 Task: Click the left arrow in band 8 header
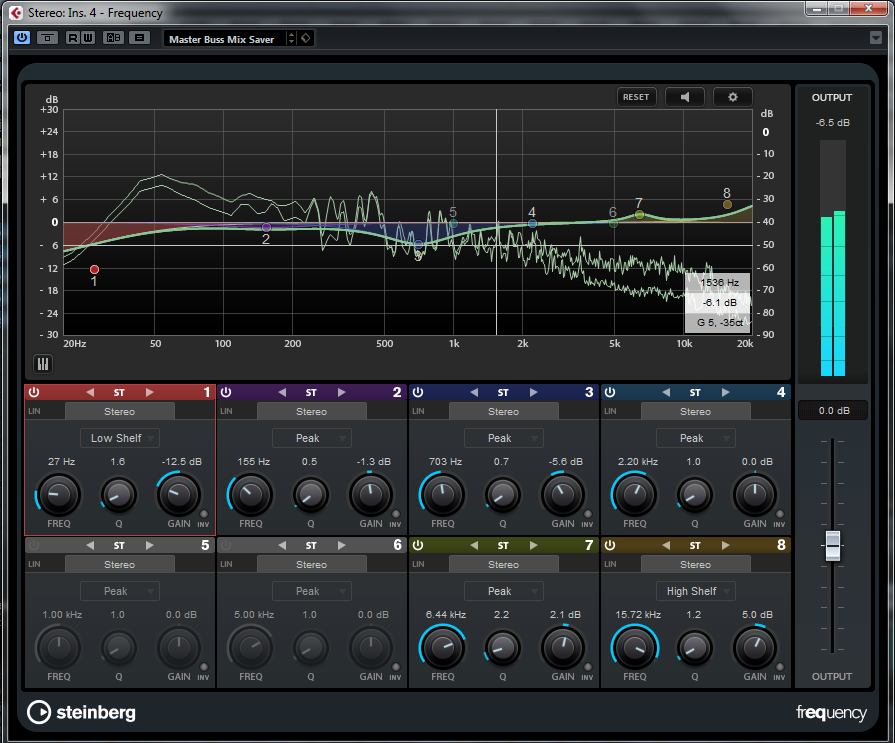[x=666, y=545]
